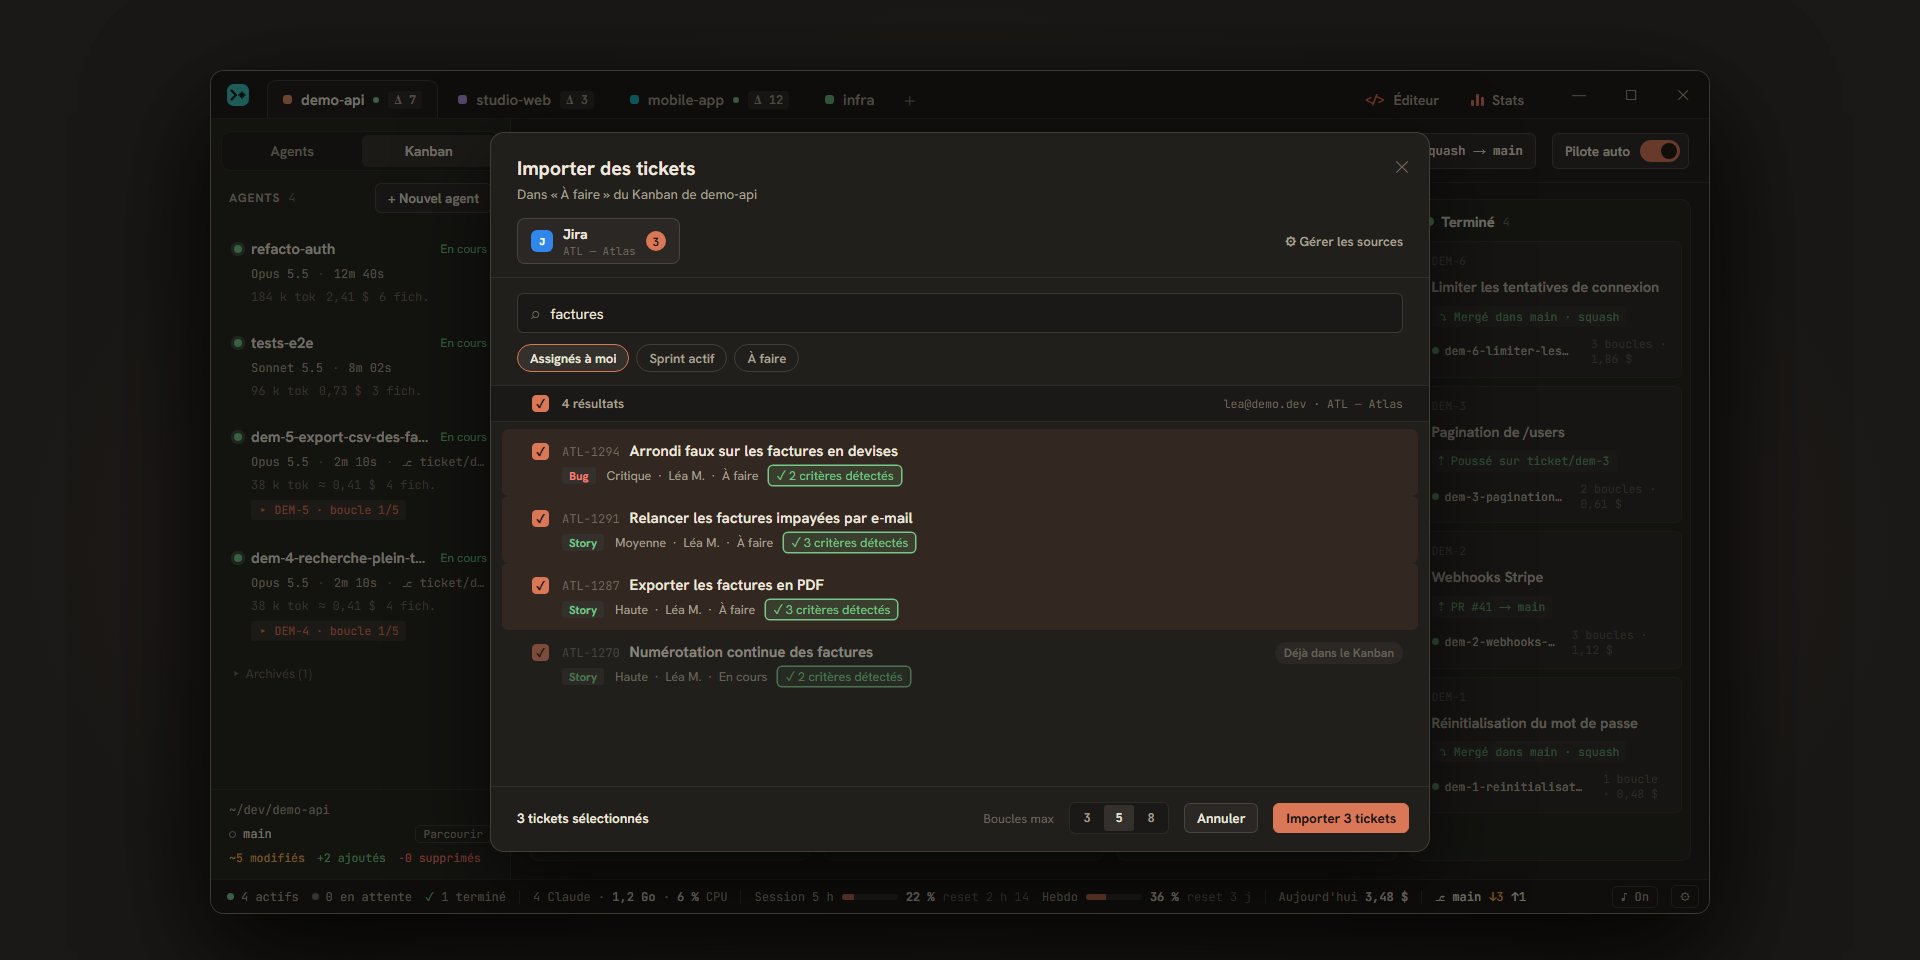Open the Stats chart view
The height and width of the screenshot is (960, 1920).
click(1497, 100)
